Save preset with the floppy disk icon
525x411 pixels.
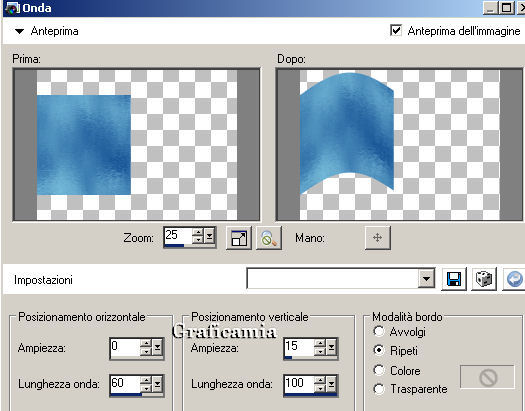[454, 279]
